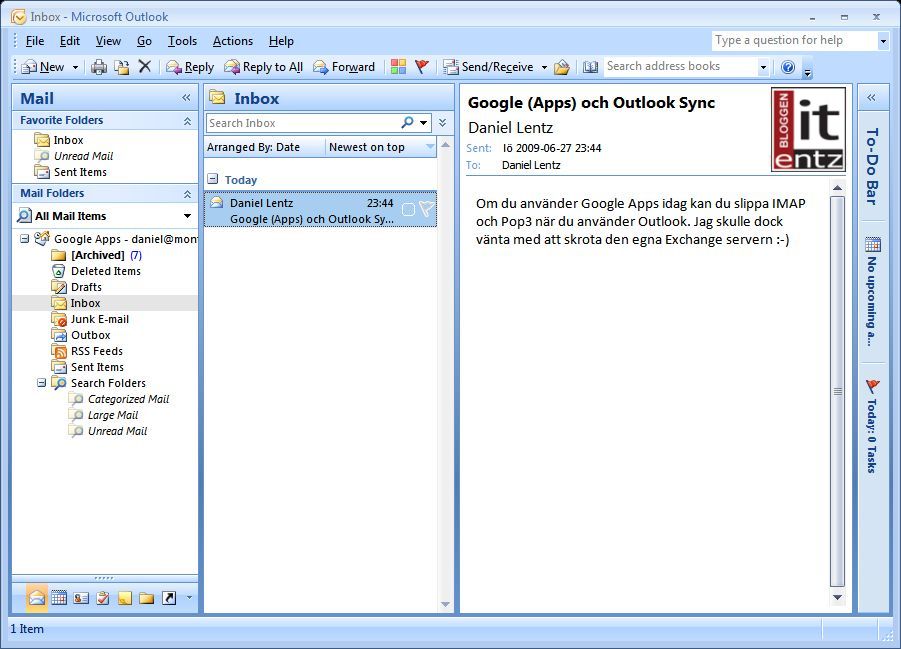Click the Send/Receive button
The image size is (901, 649).
488,67
